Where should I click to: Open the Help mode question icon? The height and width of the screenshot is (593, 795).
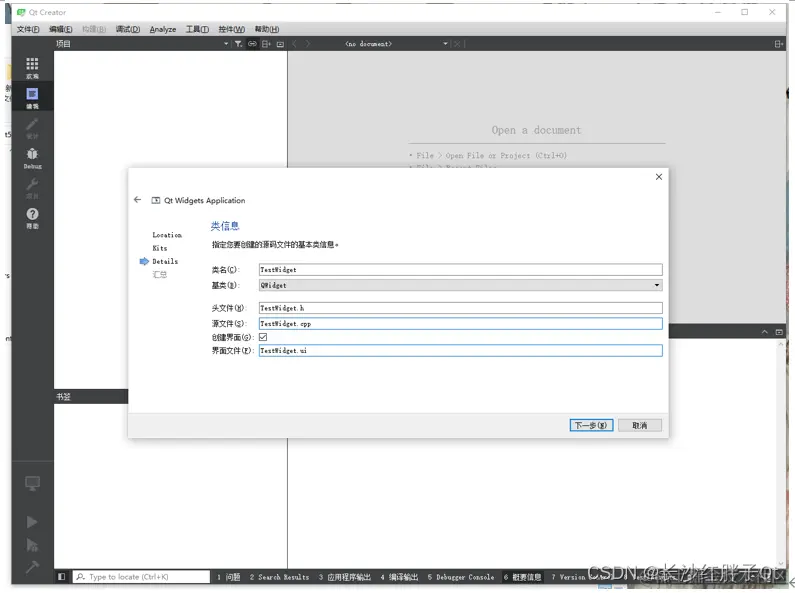pyautogui.click(x=32, y=218)
